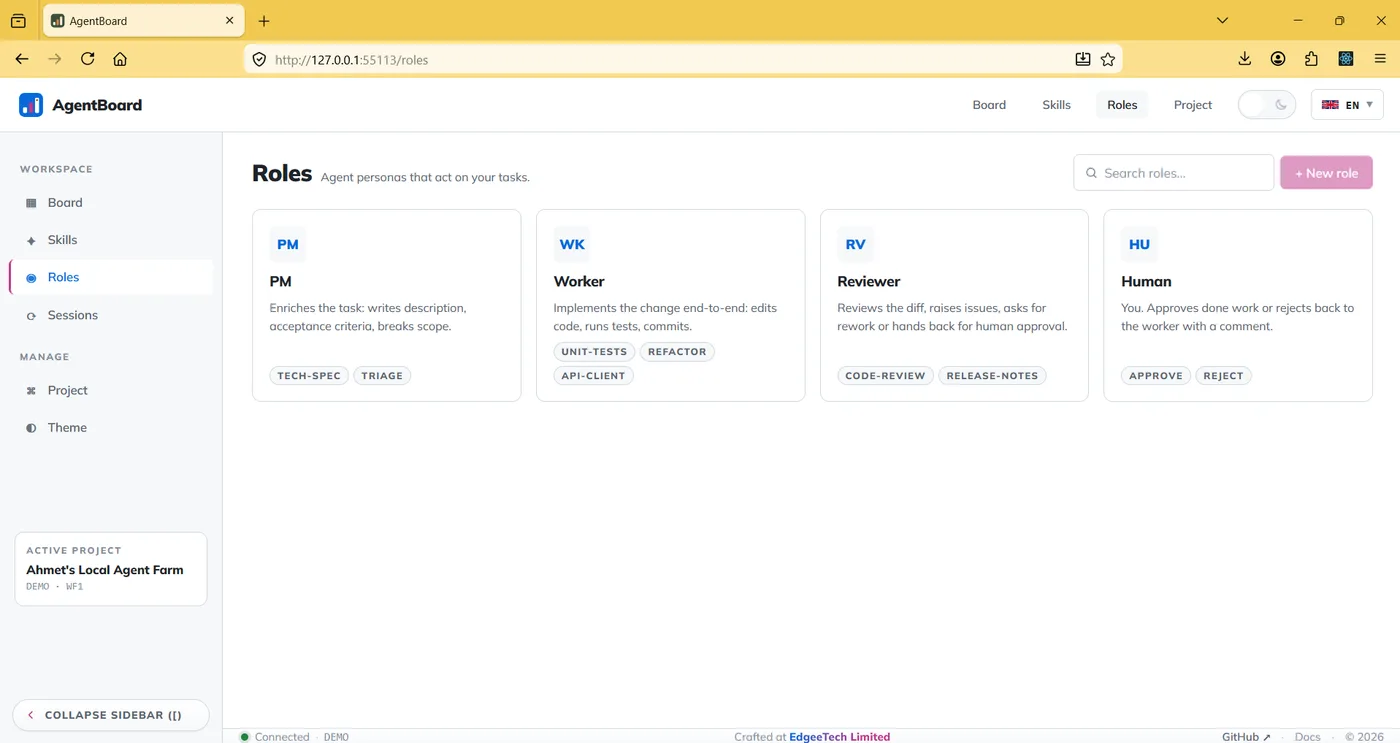Viewport: 1400px width, 743px height.
Task: Switch to the Roles top tab
Action: pos(1122,105)
